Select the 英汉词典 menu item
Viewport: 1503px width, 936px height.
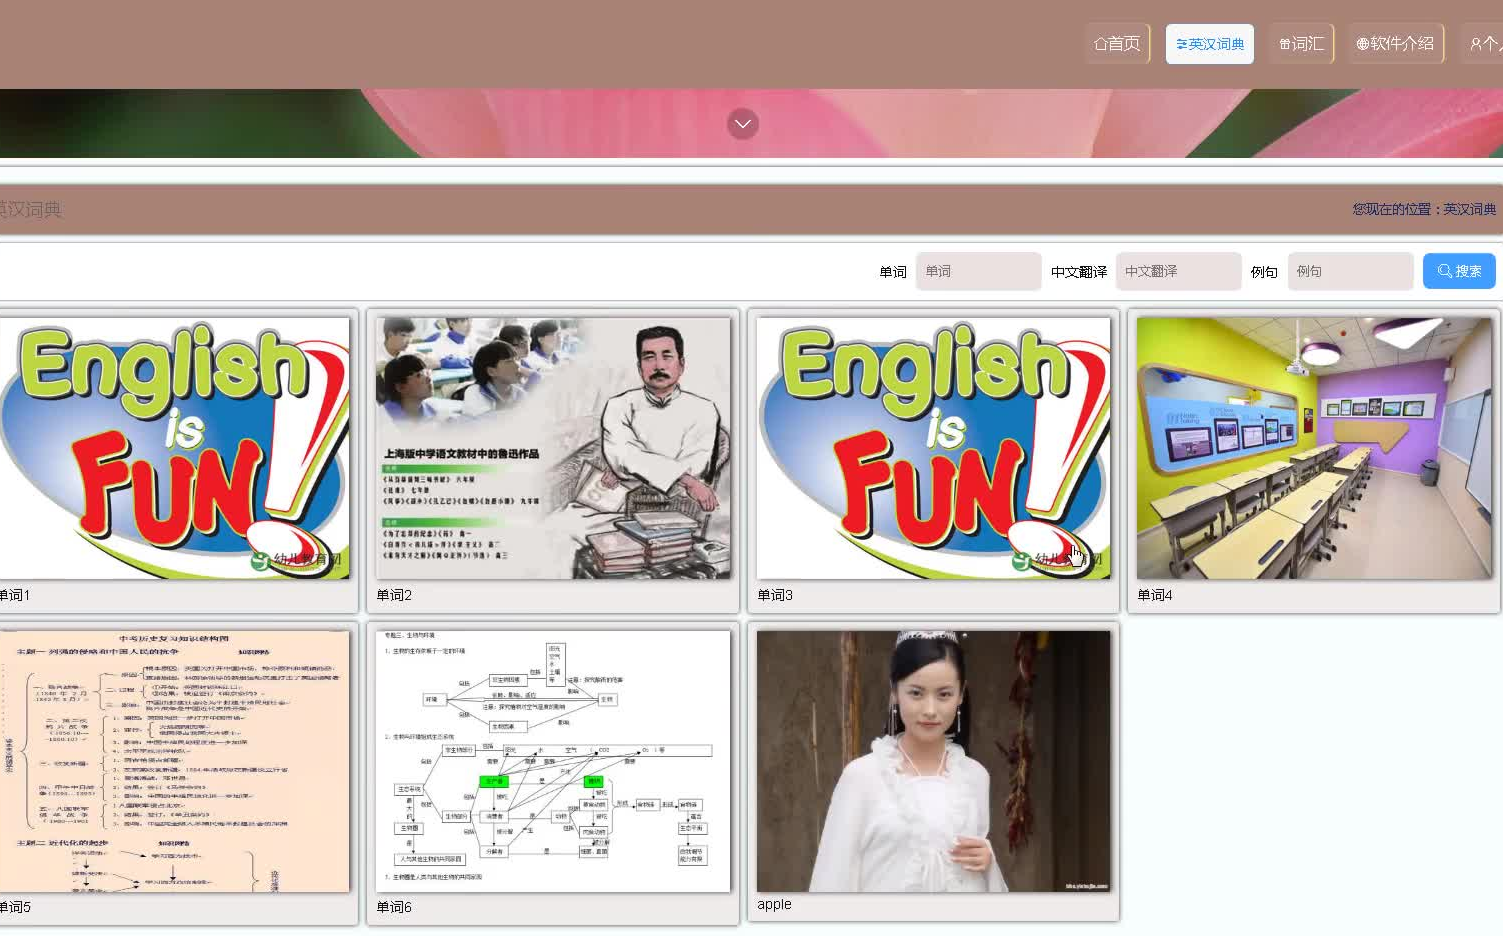click(1210, 44)
